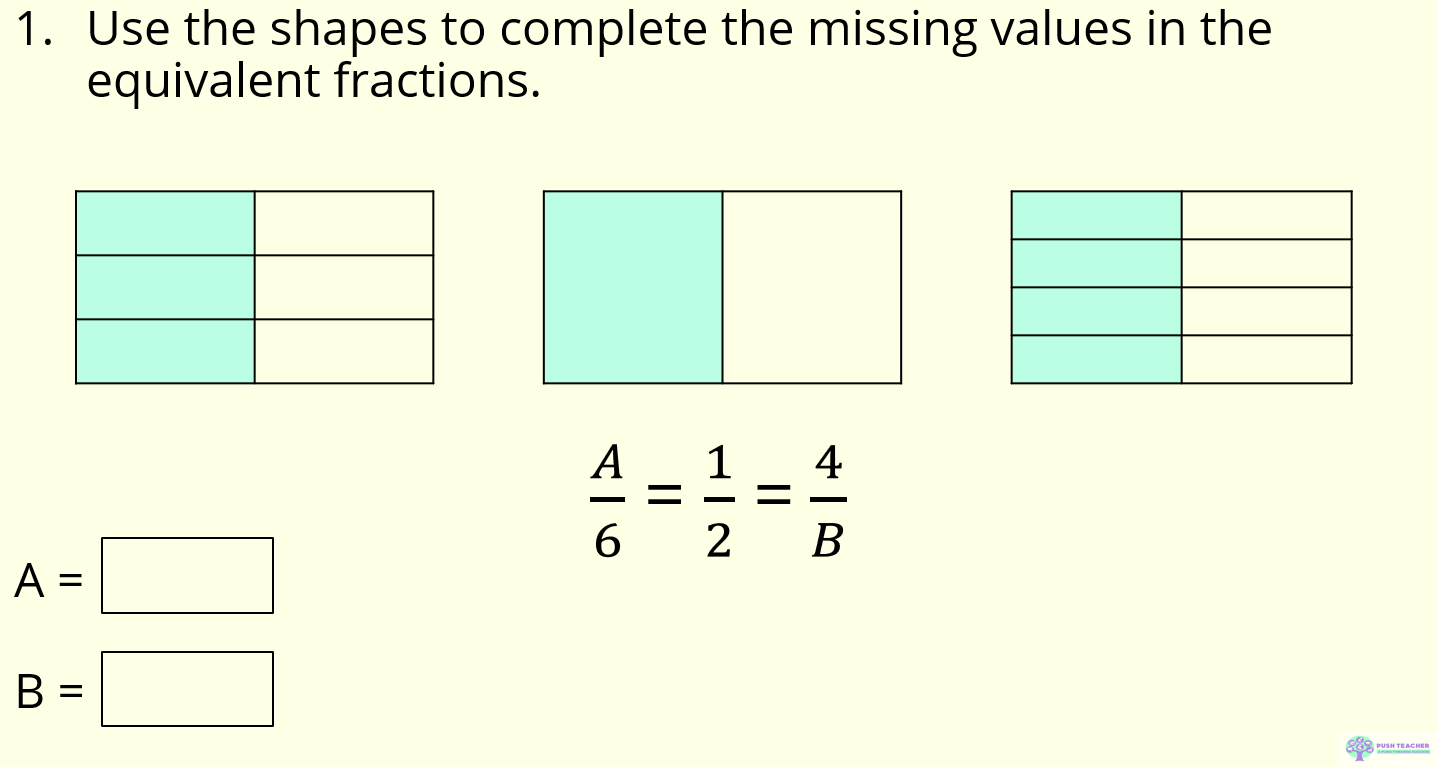Select the top unshaded cell of the six-part rectangle
This screenshot has height=767, width=1437.
[344, 223]
